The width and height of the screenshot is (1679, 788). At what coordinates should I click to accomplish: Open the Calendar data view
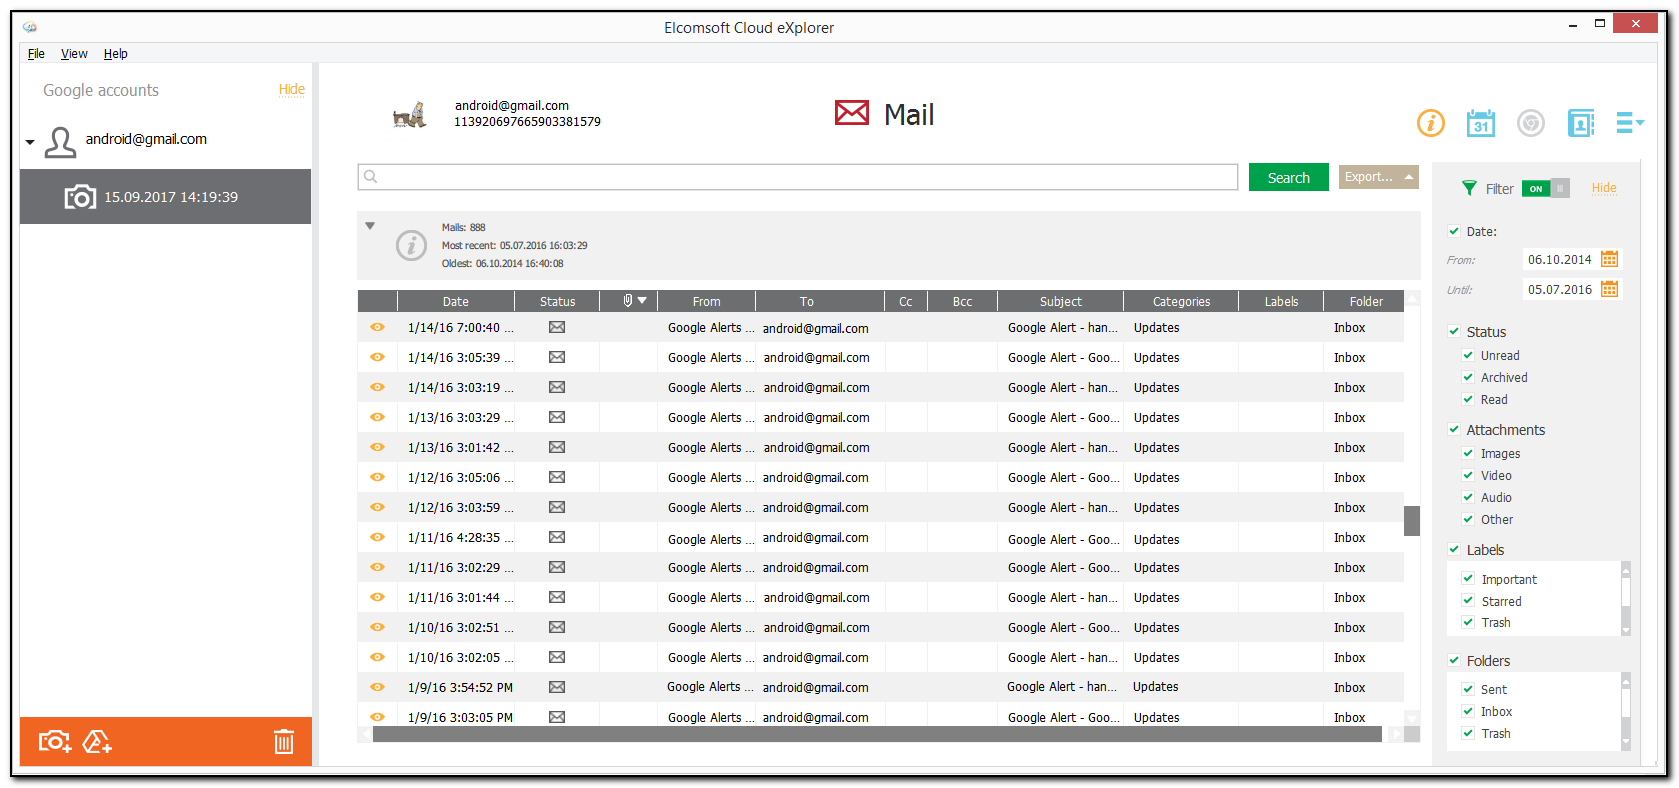coord(1480,123)
